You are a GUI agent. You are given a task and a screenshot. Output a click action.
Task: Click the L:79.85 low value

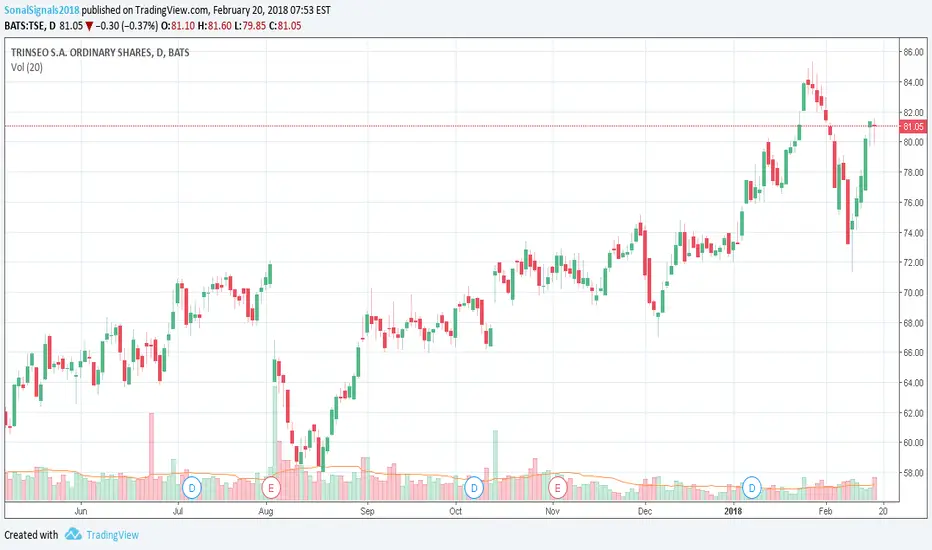coord(250,26)
